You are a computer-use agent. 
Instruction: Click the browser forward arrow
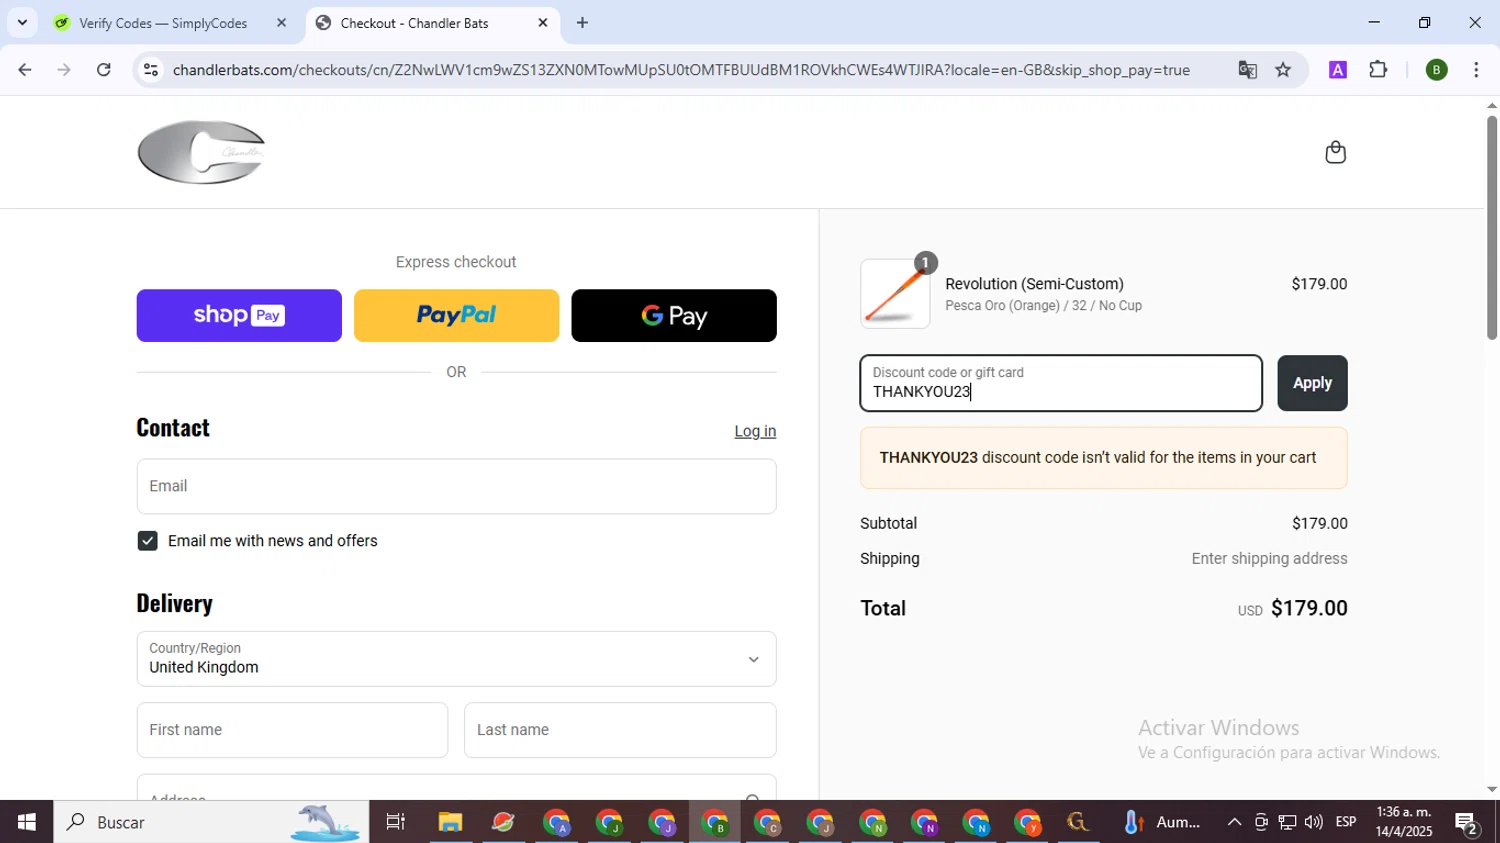[x=64, y=70]
